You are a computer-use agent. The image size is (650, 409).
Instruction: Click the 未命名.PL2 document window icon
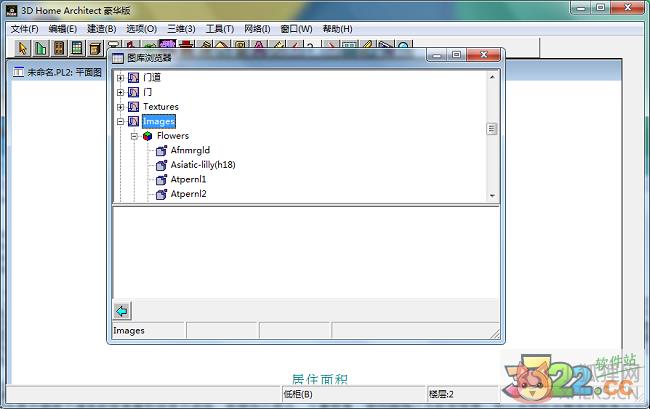coord(18,72)
